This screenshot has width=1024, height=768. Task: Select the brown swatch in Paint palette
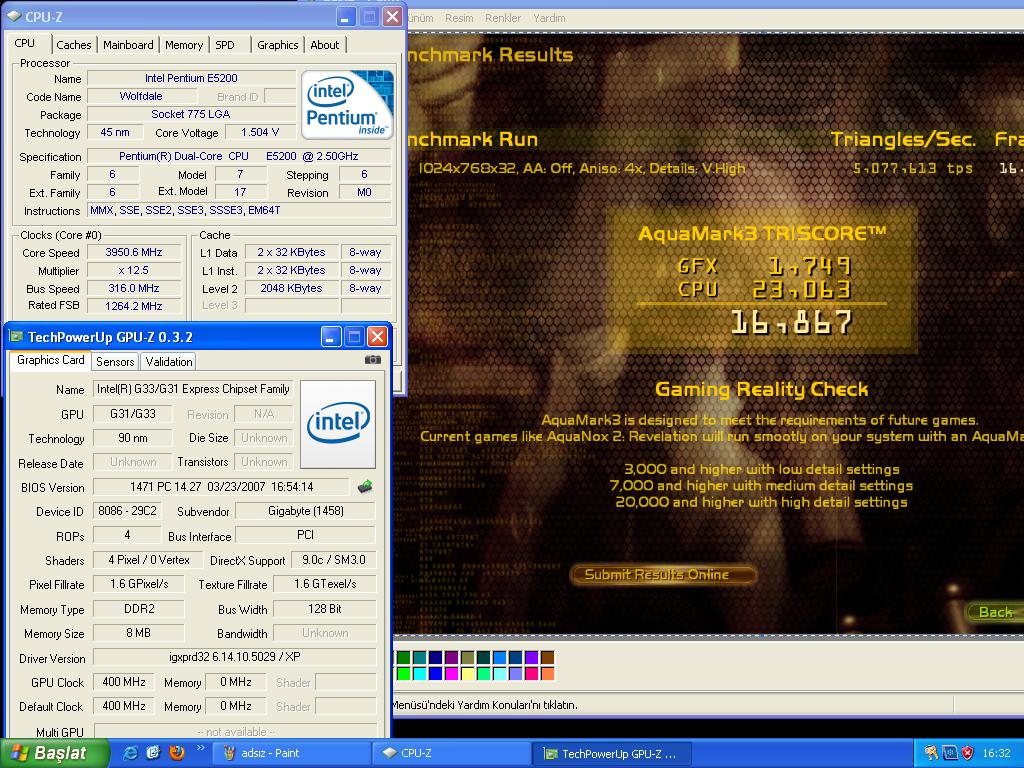[x=547, y=658]
